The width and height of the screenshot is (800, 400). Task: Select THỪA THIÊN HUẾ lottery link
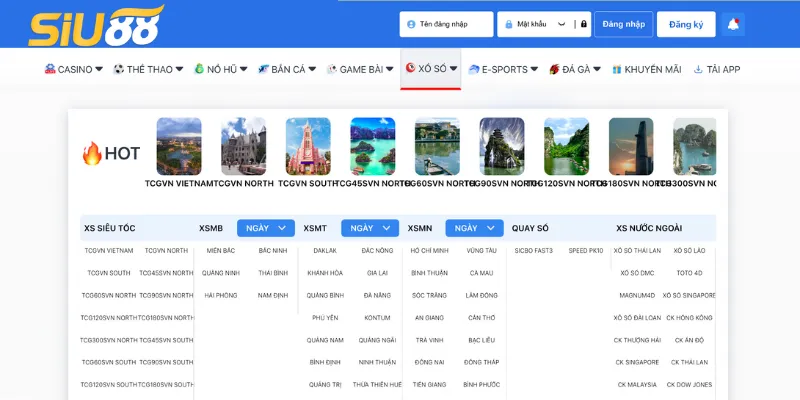click(x=378, y=385)
